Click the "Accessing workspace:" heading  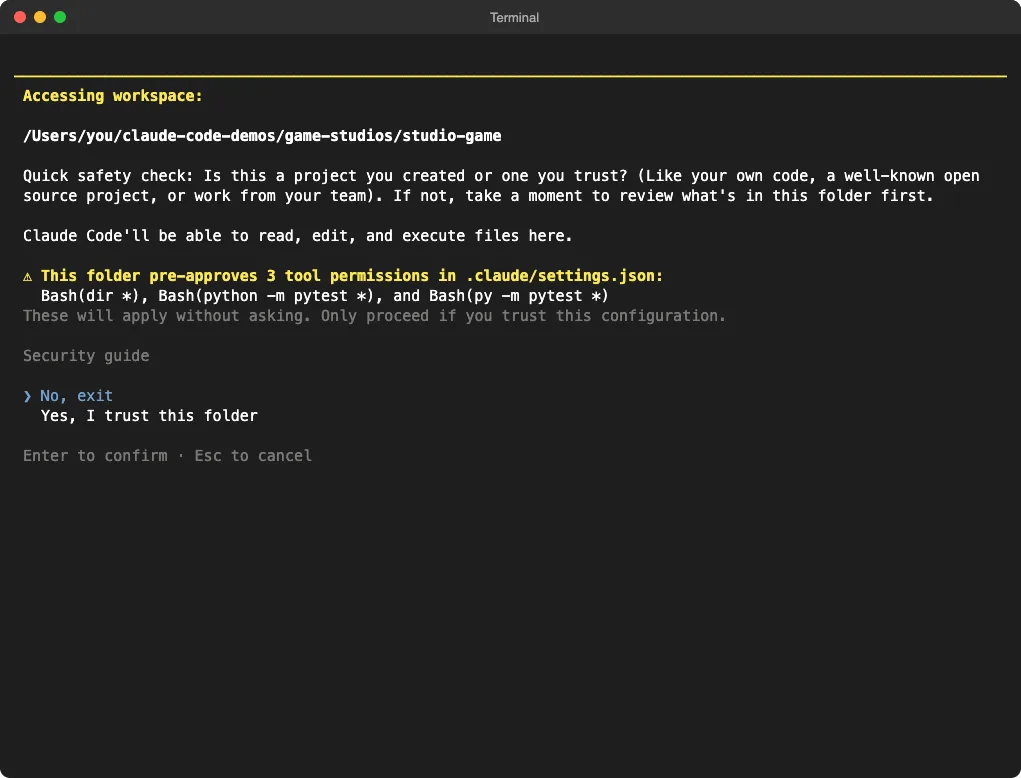[x=113, y=96]
